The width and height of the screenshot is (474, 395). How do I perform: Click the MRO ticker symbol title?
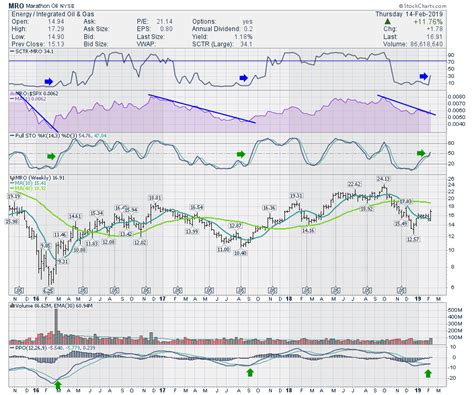point(16,6)
